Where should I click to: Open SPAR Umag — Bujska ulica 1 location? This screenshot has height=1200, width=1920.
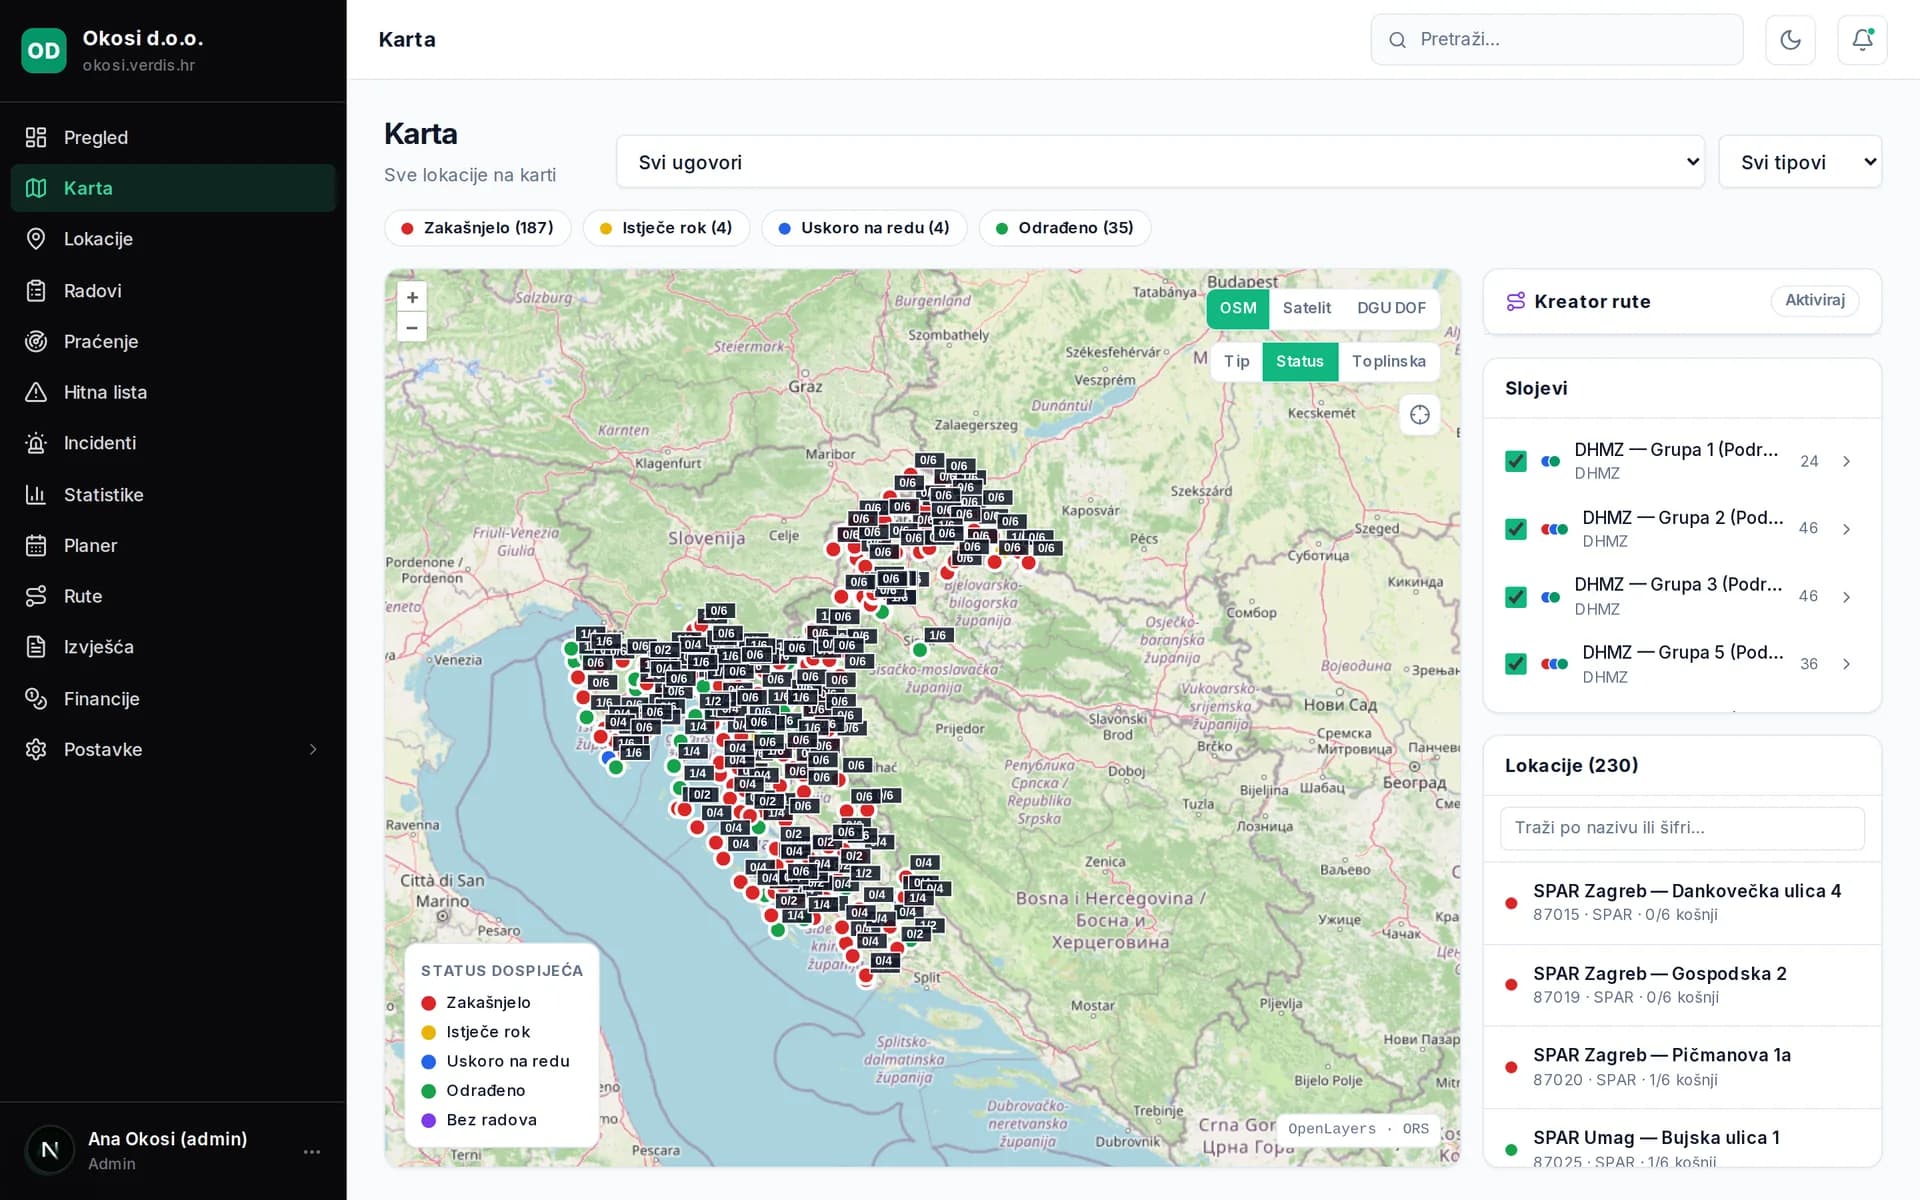[1682, 1140]
